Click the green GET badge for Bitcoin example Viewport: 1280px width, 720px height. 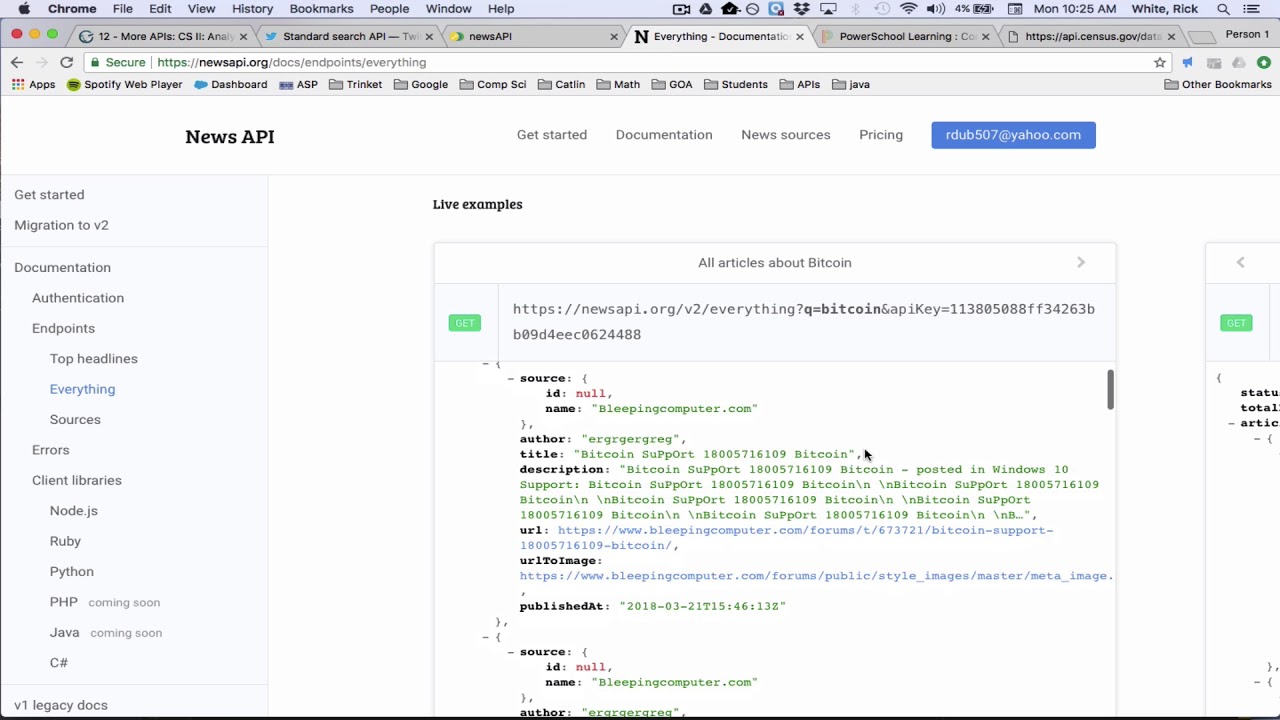tap(465, 322)
